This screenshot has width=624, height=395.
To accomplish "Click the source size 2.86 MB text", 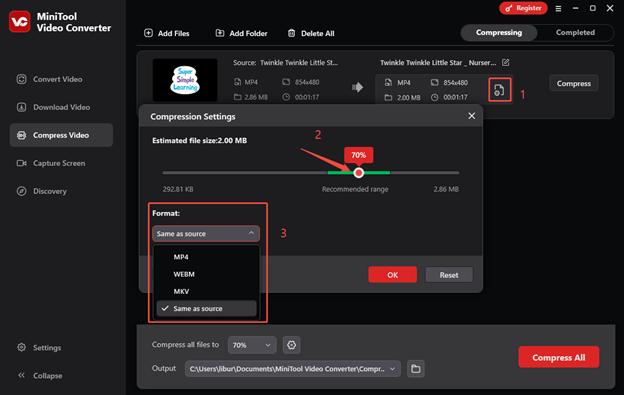I will tap(256, 97).
